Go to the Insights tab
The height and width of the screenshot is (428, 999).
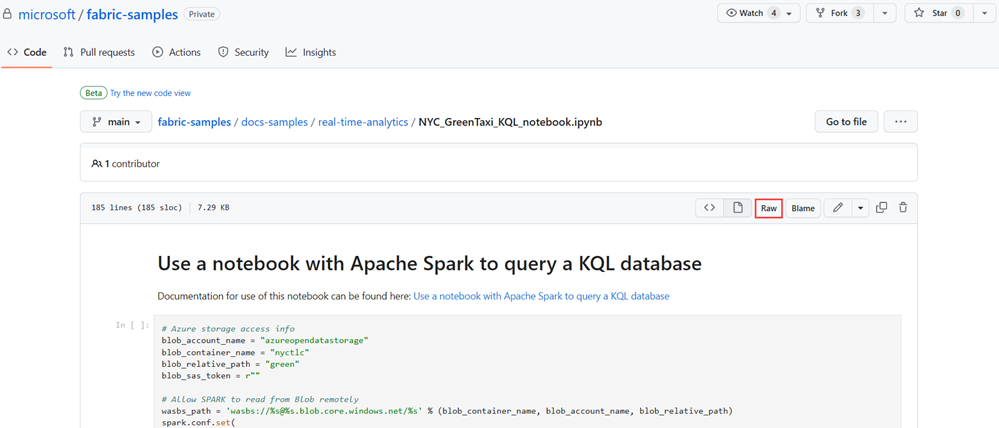[310, 52]
